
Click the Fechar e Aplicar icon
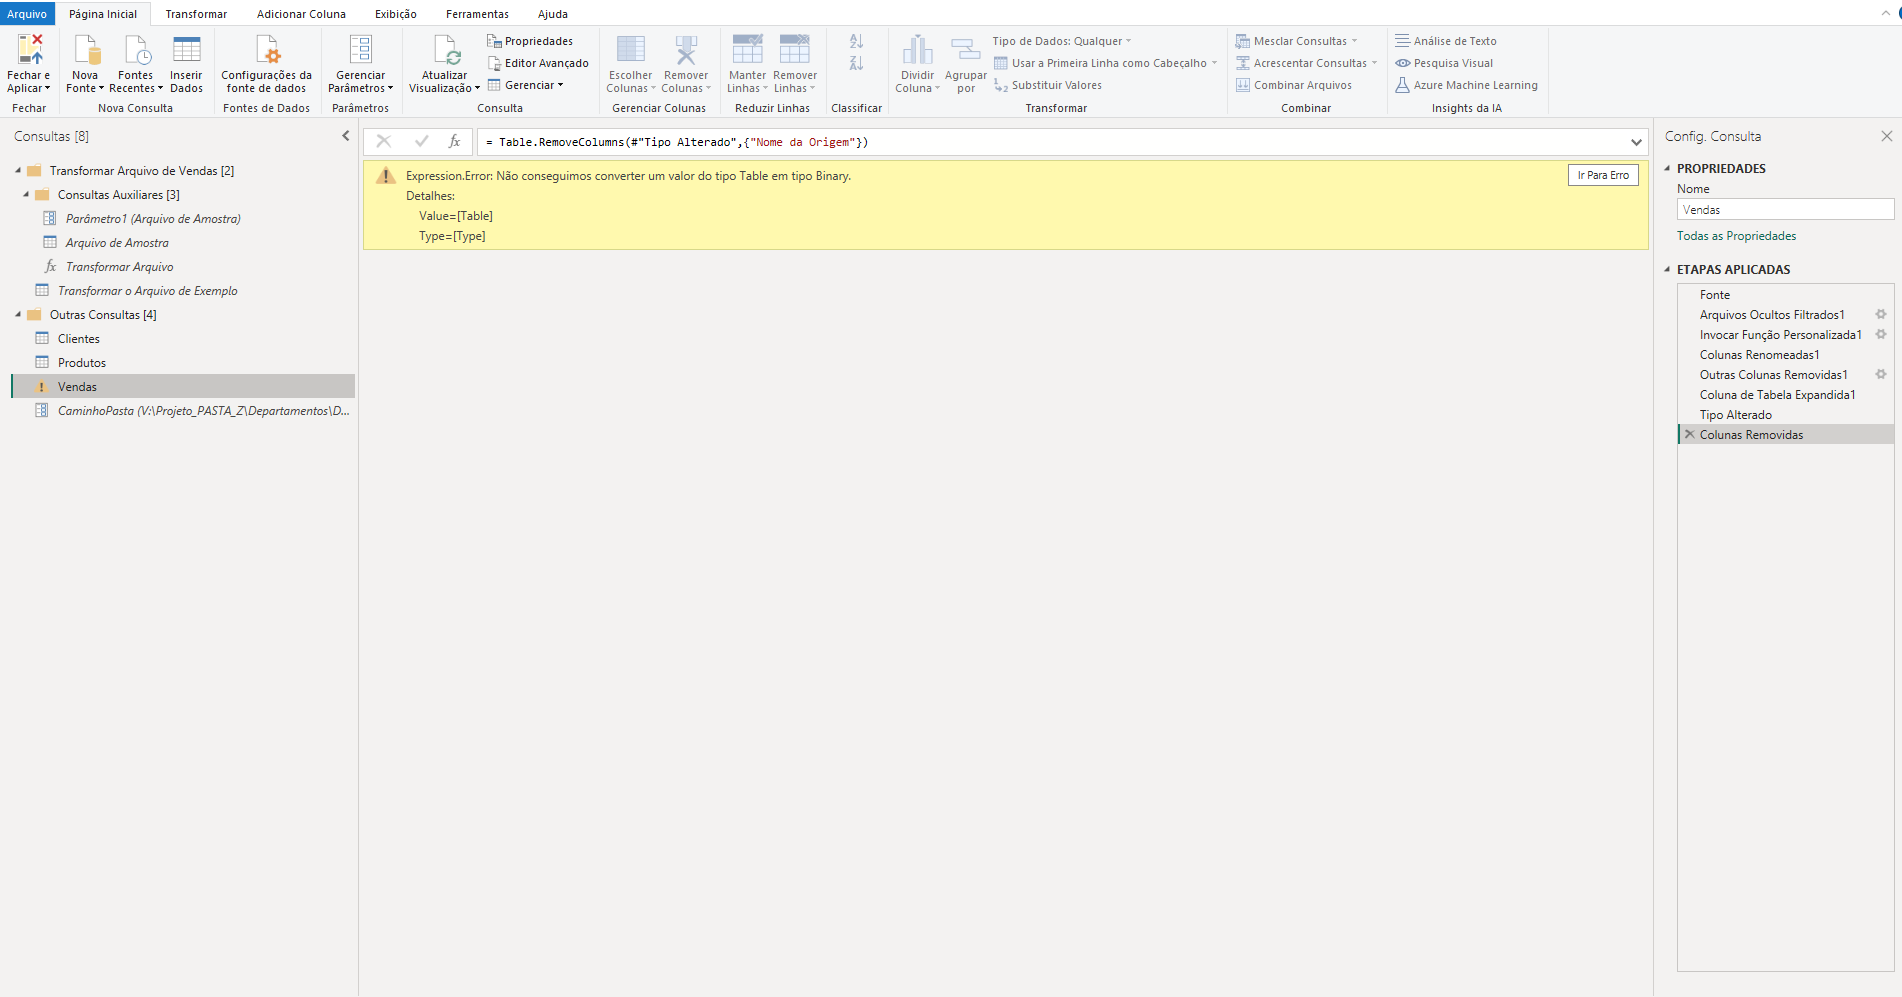point(30,49)
